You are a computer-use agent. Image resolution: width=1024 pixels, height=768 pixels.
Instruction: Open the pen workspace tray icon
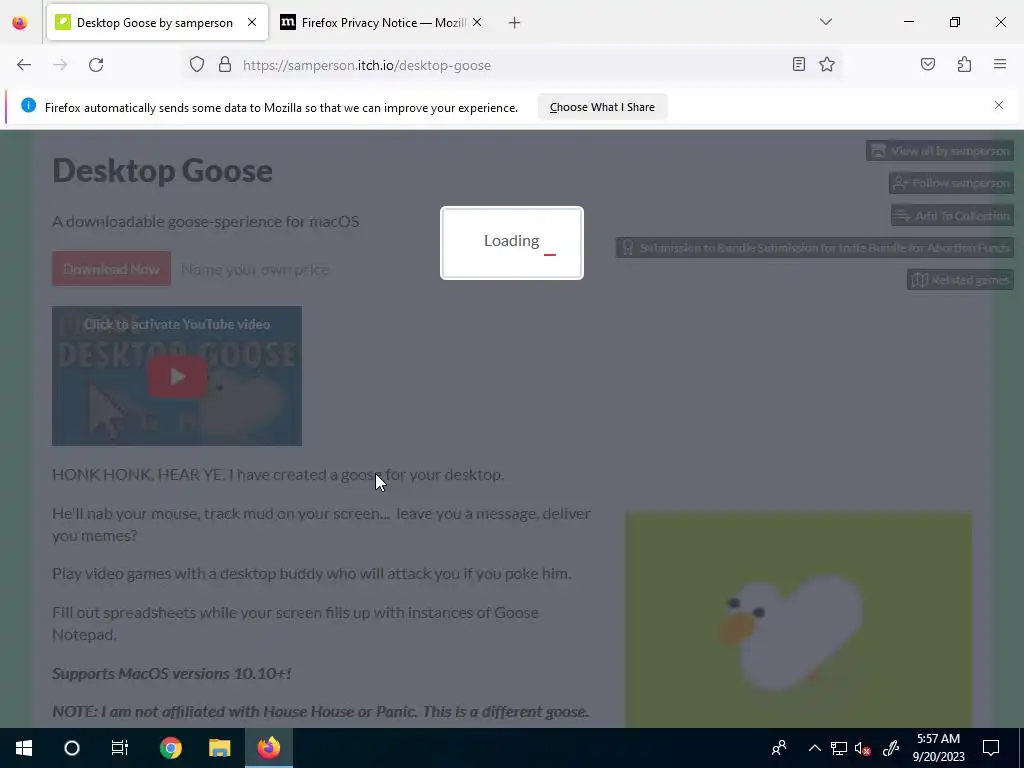[891, 748]
